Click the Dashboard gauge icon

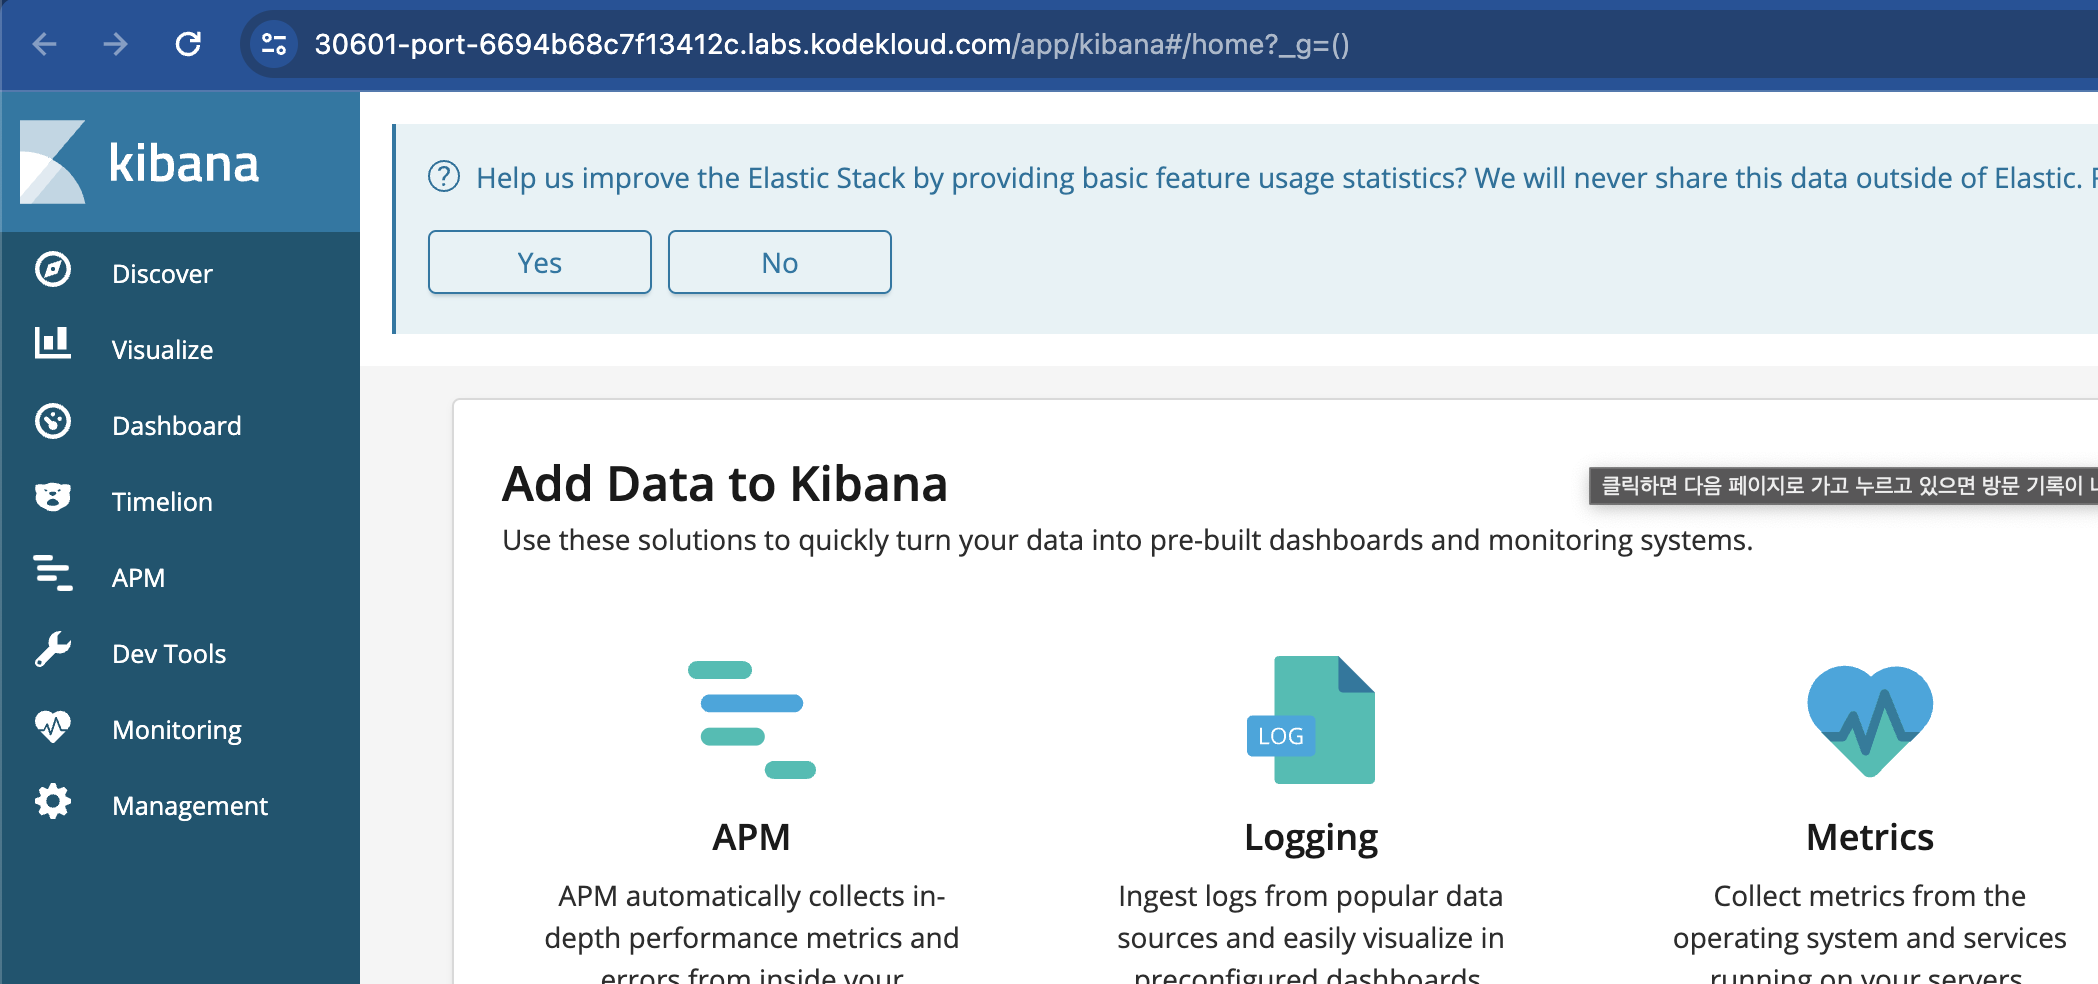[x=53, y=422]
